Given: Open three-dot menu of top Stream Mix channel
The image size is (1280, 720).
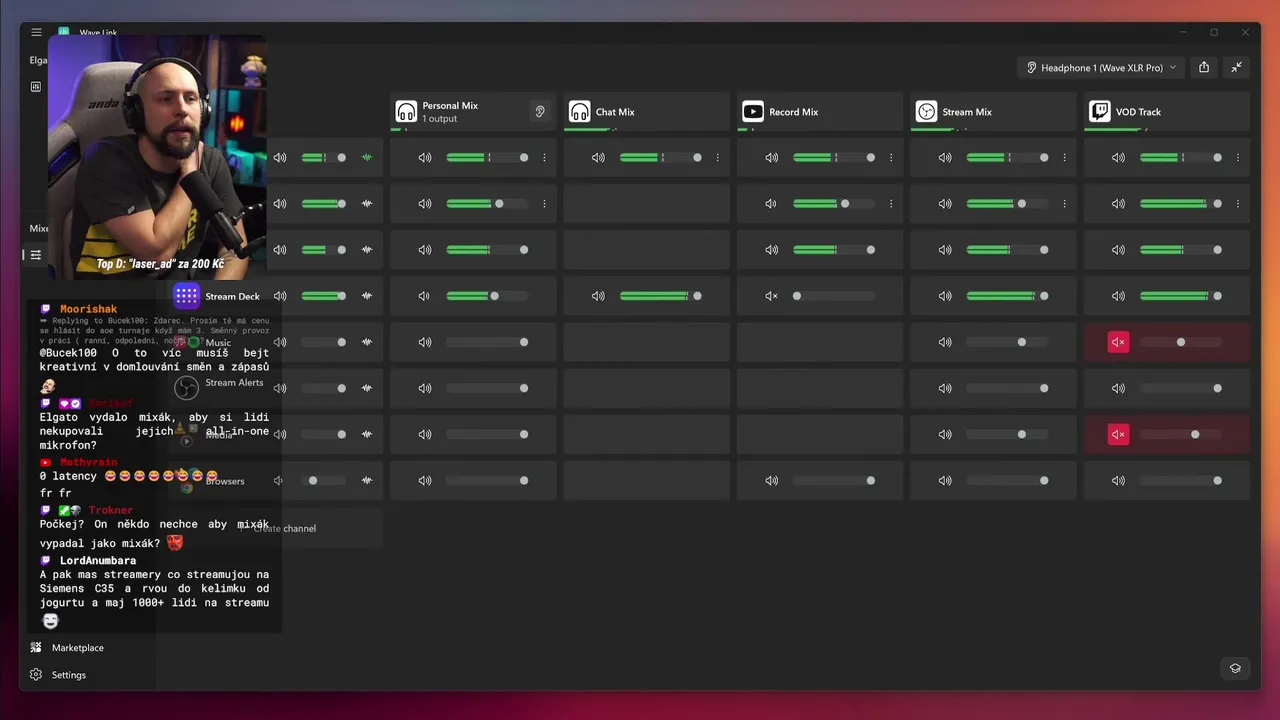Looking at the screenshot, I should tap(1064, 157).
